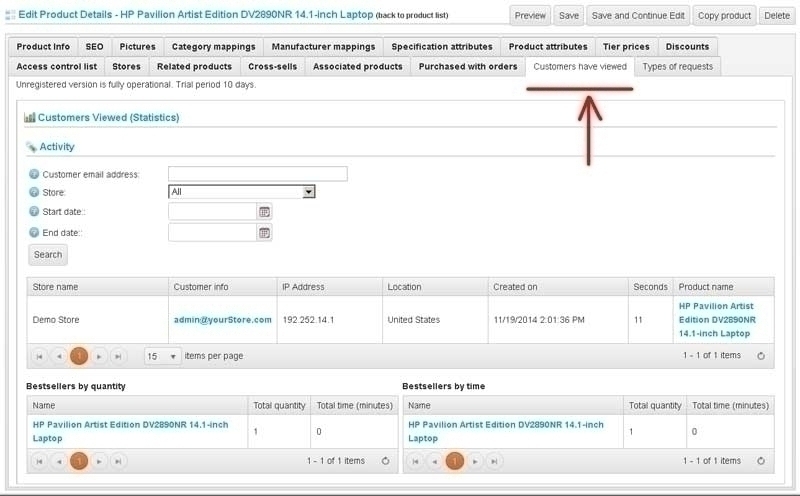The width and height of the screenshot is (800, 496).
Task: Open product link in activity grid row
Action: [x=717, y=319]
